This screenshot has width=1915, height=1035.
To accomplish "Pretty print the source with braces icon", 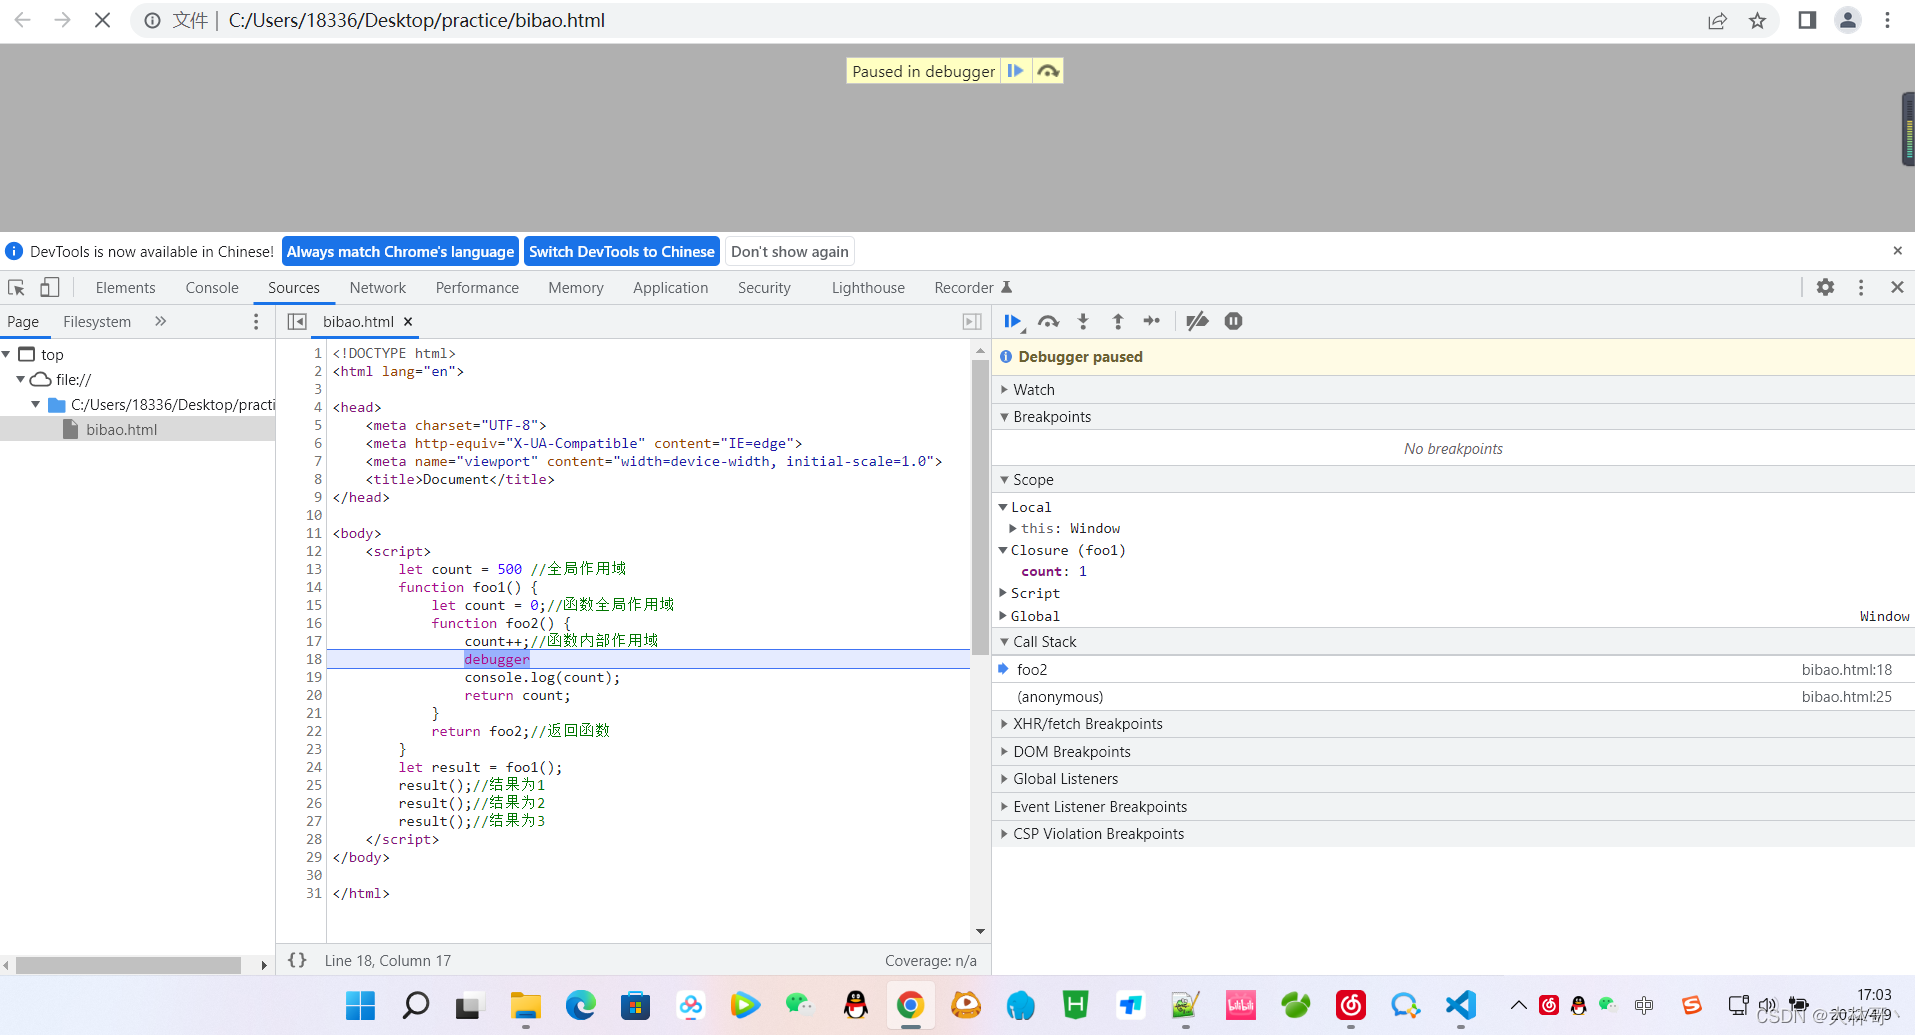I will pos(297,960).
